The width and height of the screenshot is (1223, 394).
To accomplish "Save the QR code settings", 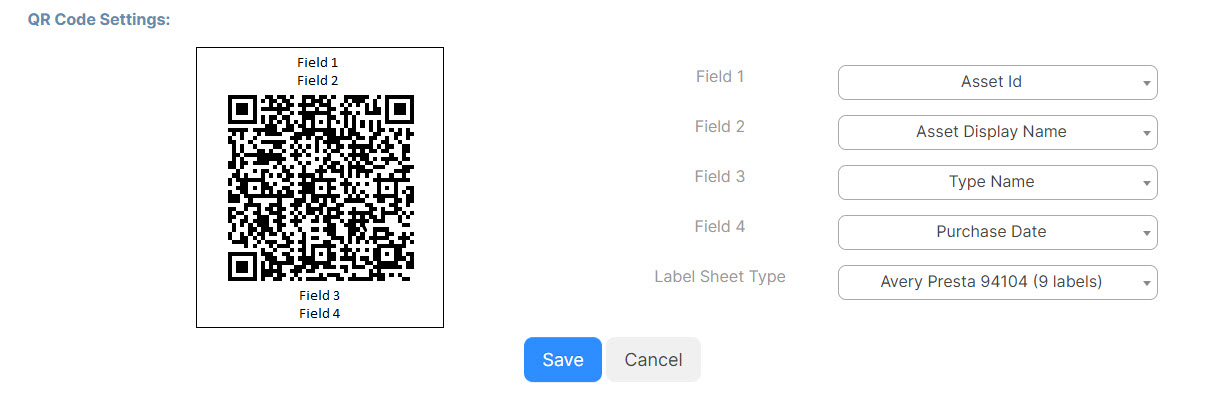I will tap(562, 360).
